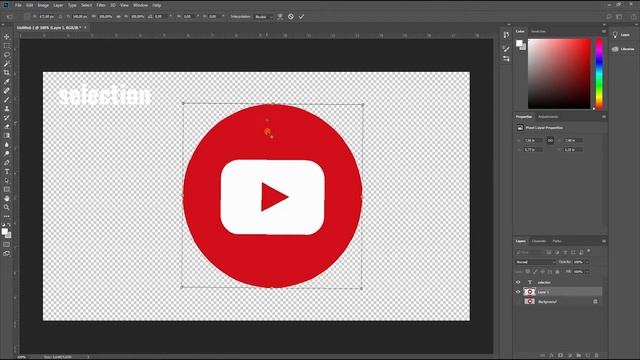Select the Clone Stamp tool
The image size is (640, 360).
tap(7, 109)
